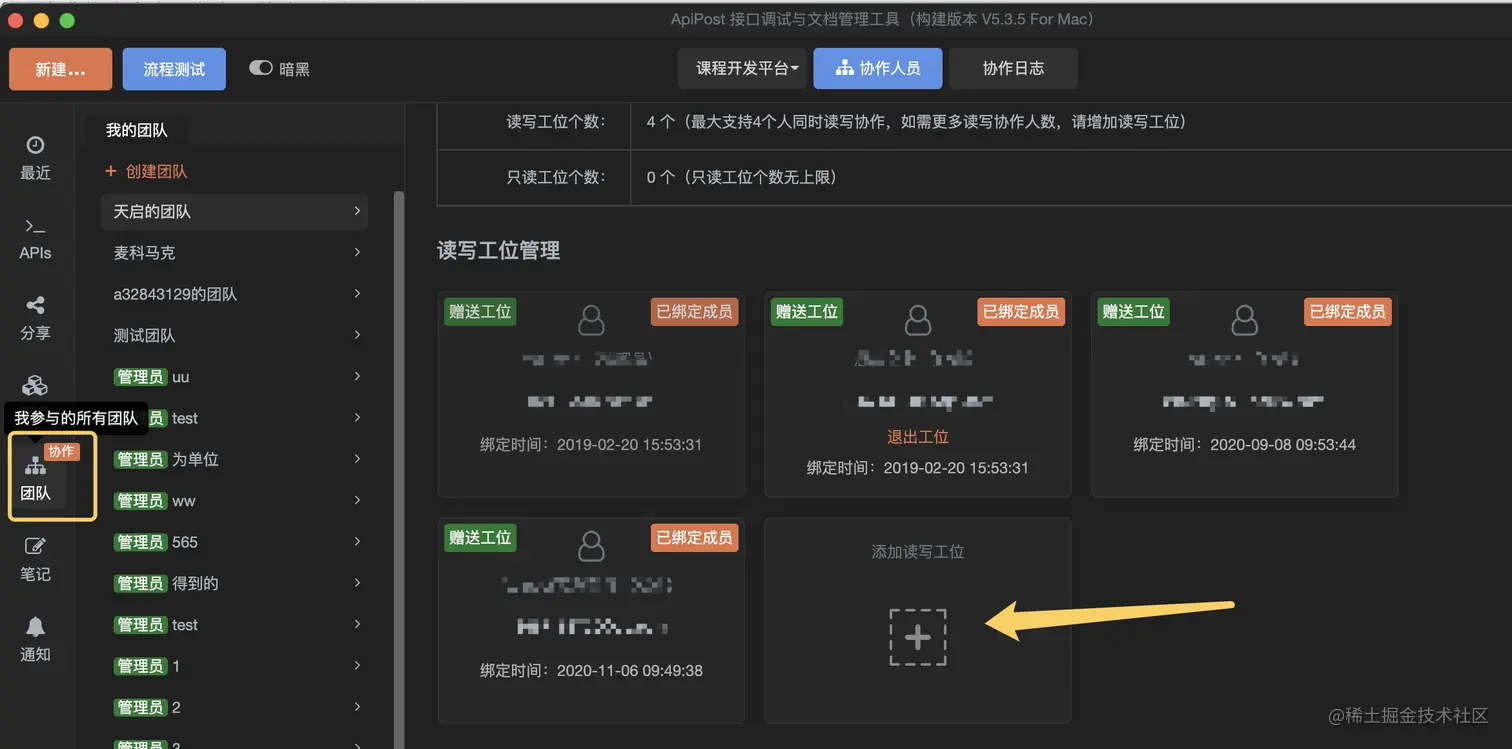This screenshot has width=1512, height=749.
Task: Select team named 1
Action: click(234, 665)
